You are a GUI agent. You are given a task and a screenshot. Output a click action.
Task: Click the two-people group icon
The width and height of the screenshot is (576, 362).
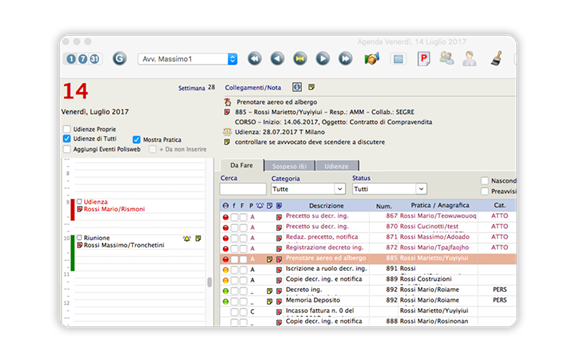[446, 58]
